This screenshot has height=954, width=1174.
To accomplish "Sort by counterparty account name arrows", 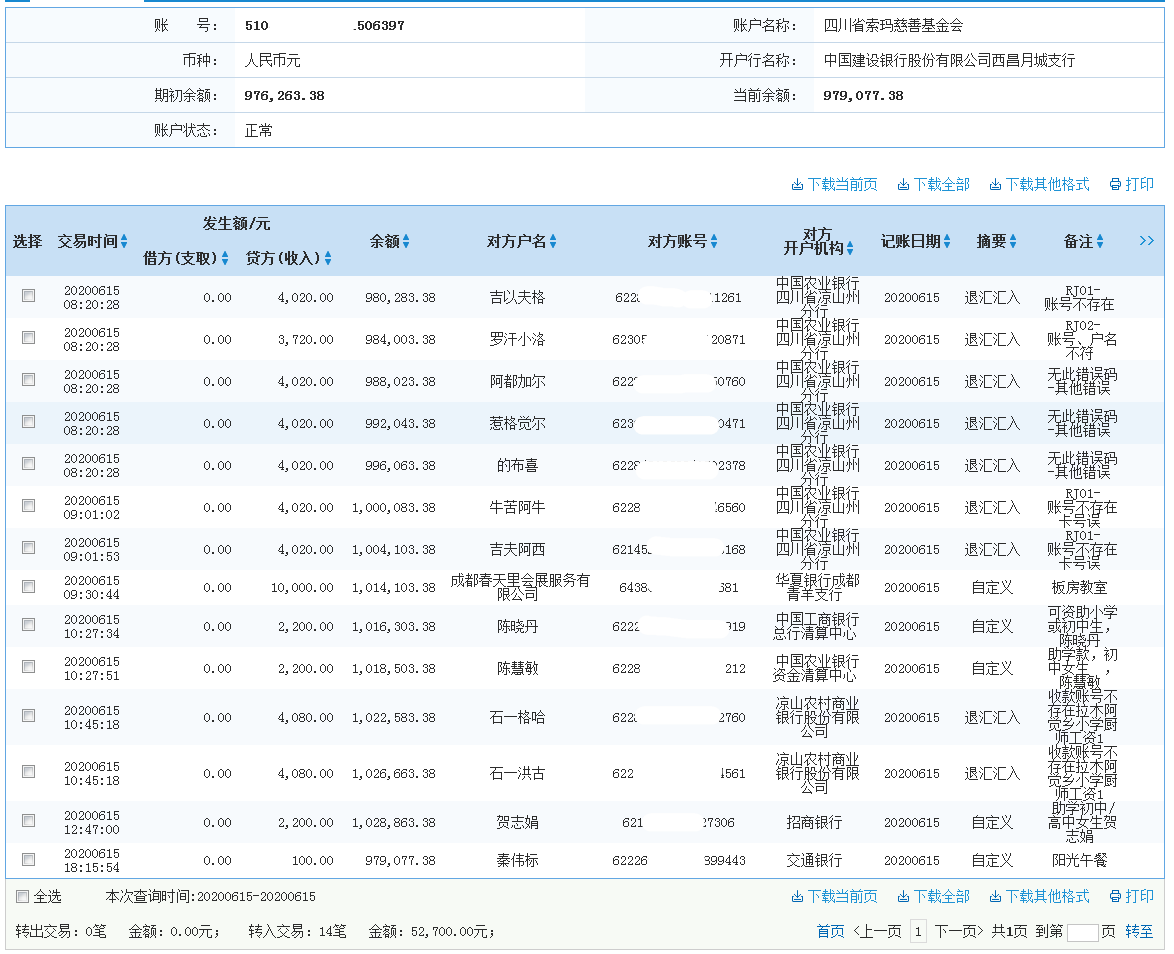I will pyautogui.click(x=553, y=242).
